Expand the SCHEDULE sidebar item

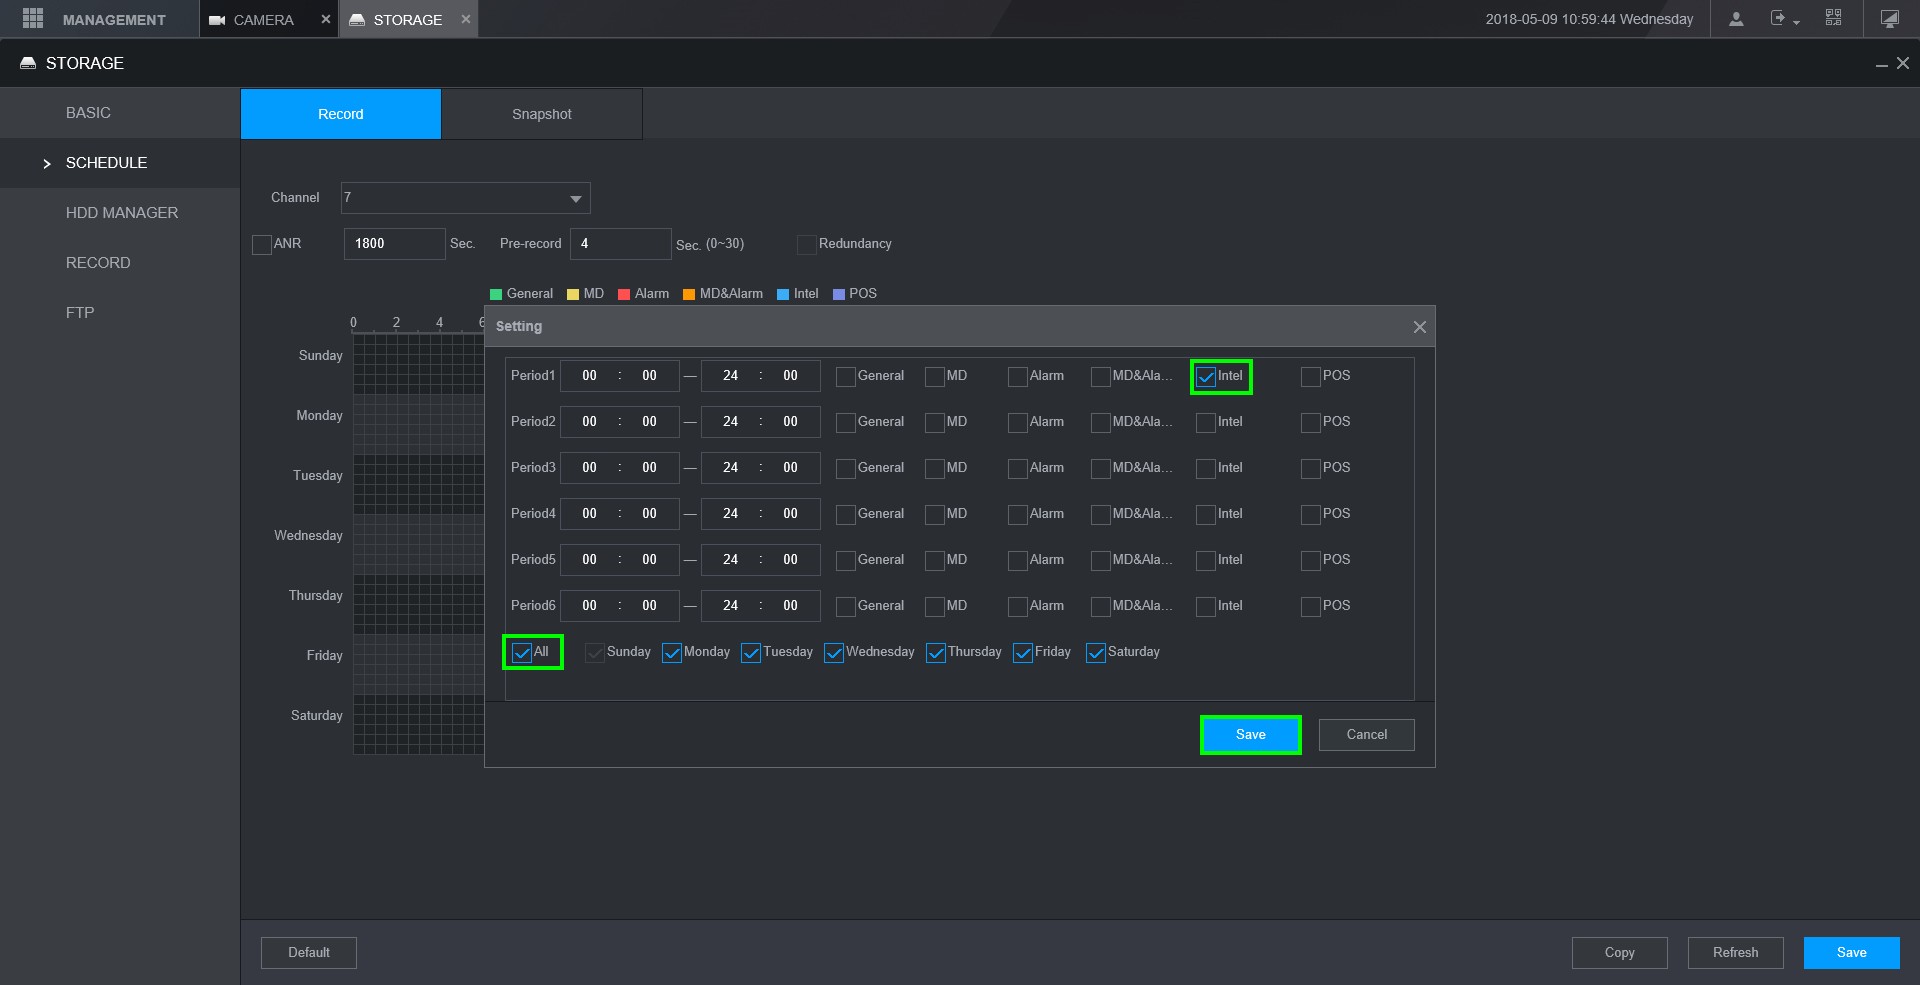click(x=106, y=163)
